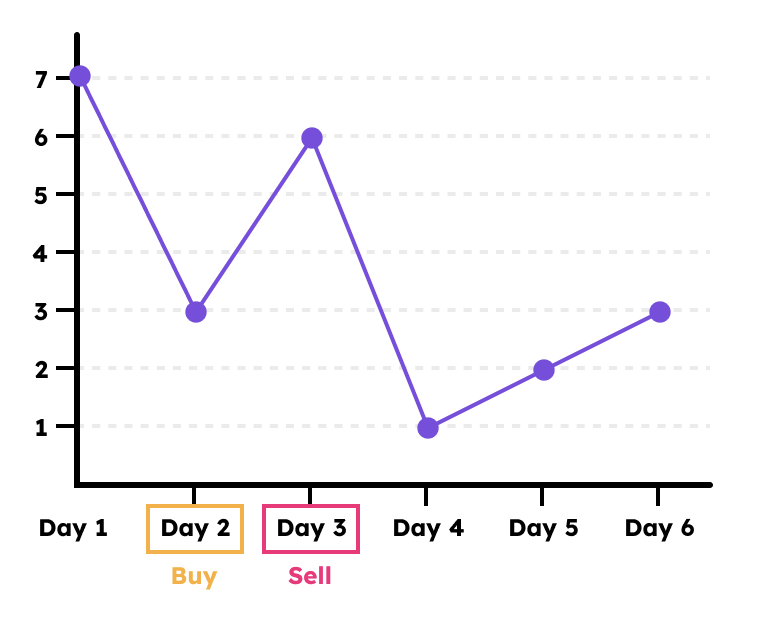Click the y-axis value 4
This screenshot has height=624, width=758.
[41, 252]
